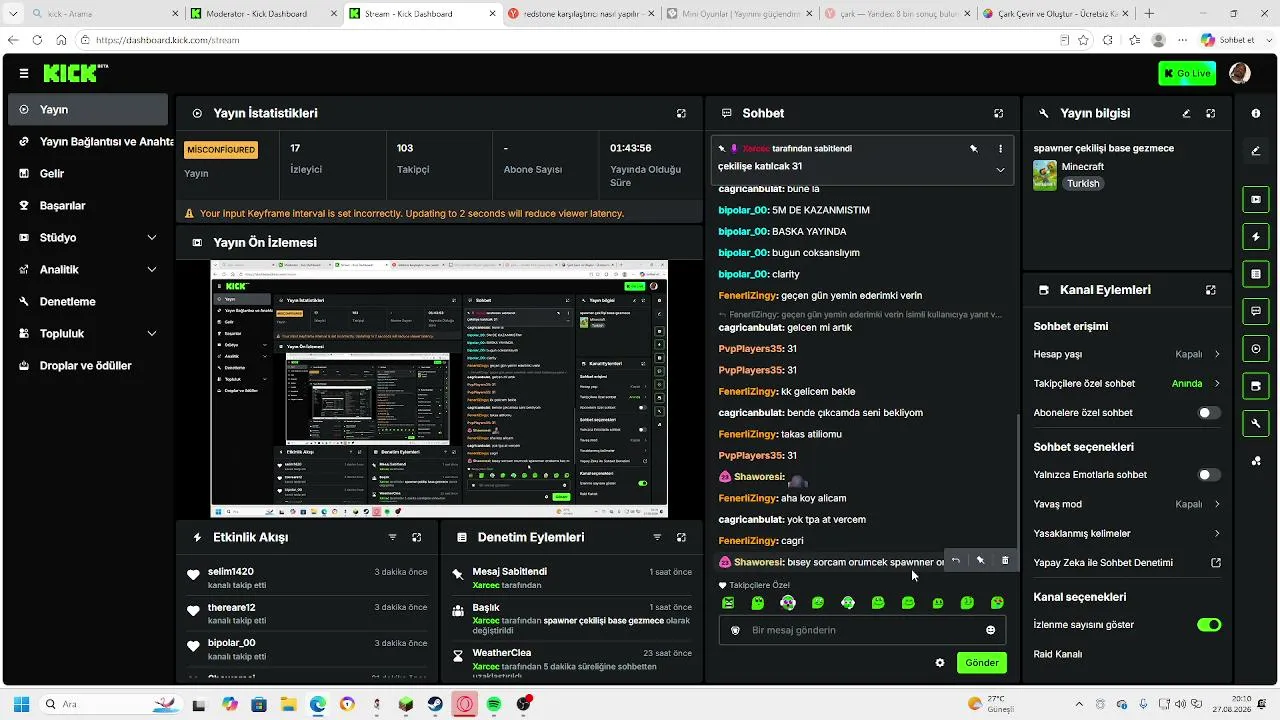Delete the Shaworesi chat message with the trash icon

click(x=1005, y=561)
